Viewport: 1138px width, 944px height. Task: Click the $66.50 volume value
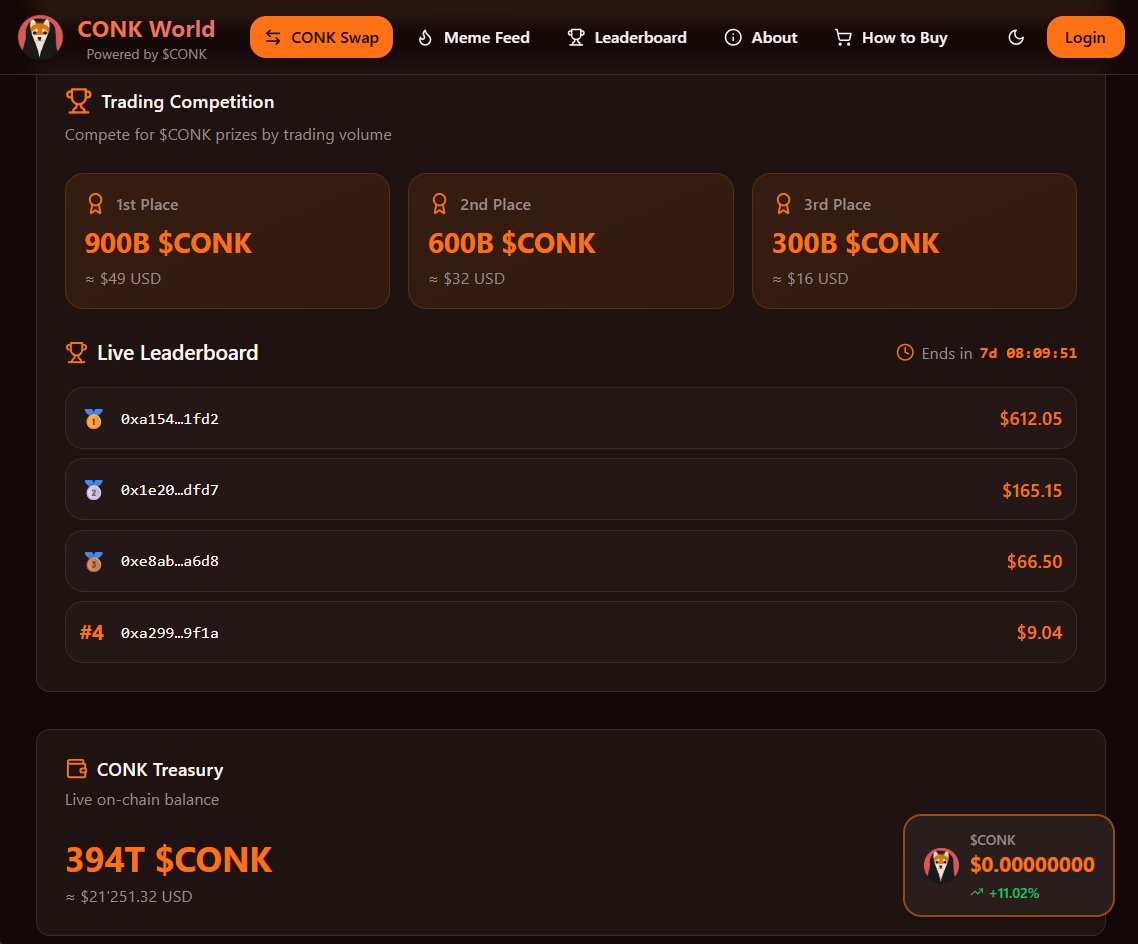tap(1034, 562)
